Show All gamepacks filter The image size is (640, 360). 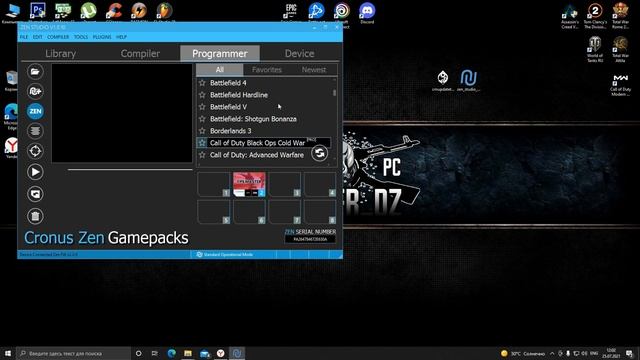(220, 70)
